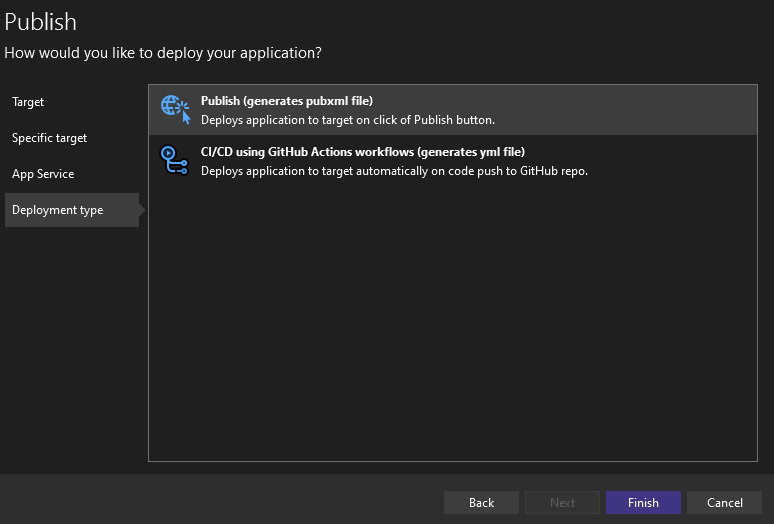Click the Back button
Viewport: 774px width, 524px height.
point(481,502)
